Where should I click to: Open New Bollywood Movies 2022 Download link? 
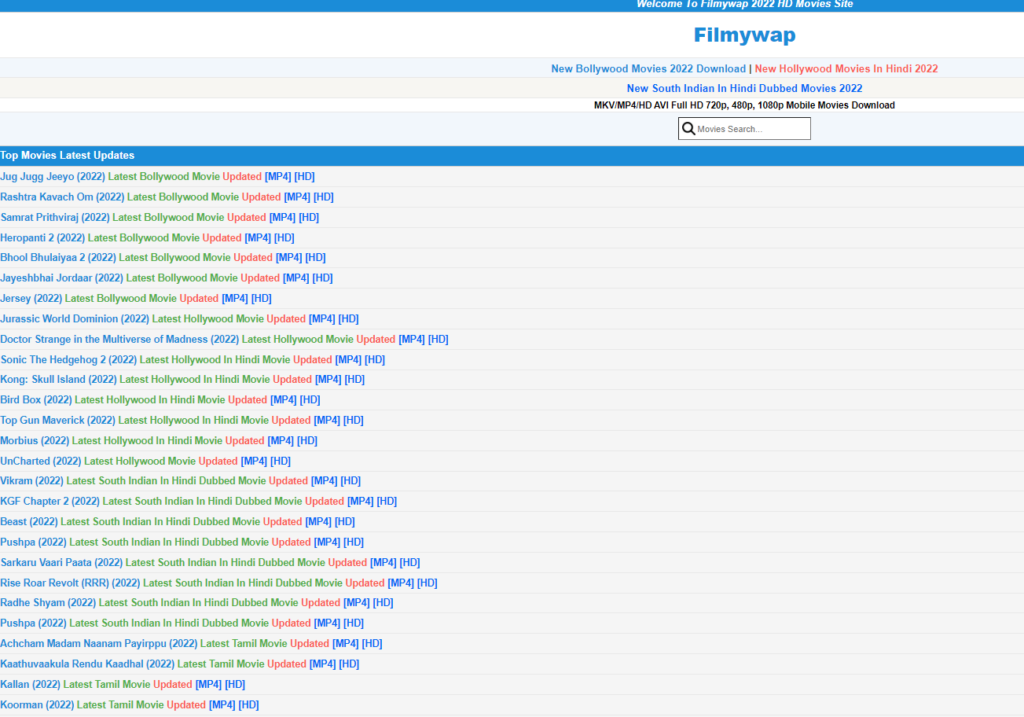pos(648,69)
